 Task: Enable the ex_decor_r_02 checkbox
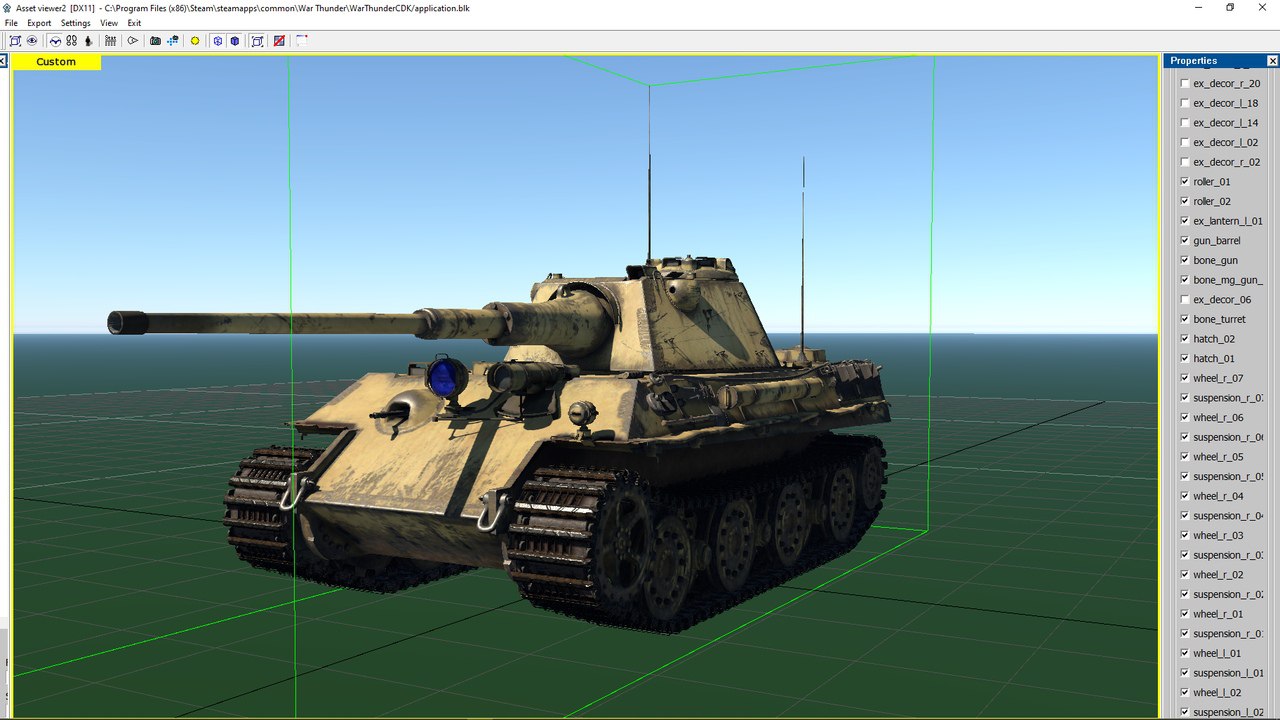click(1185, 162)
